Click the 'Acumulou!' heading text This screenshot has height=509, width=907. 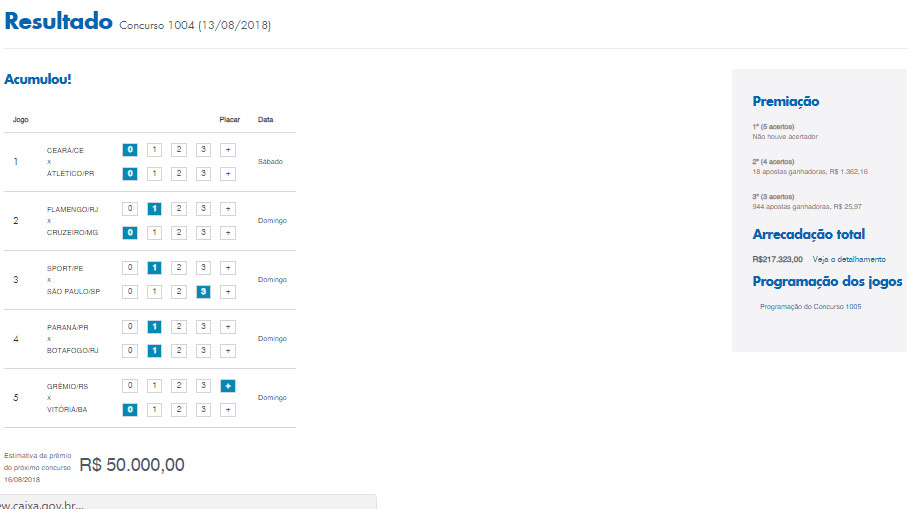point(38,79)
